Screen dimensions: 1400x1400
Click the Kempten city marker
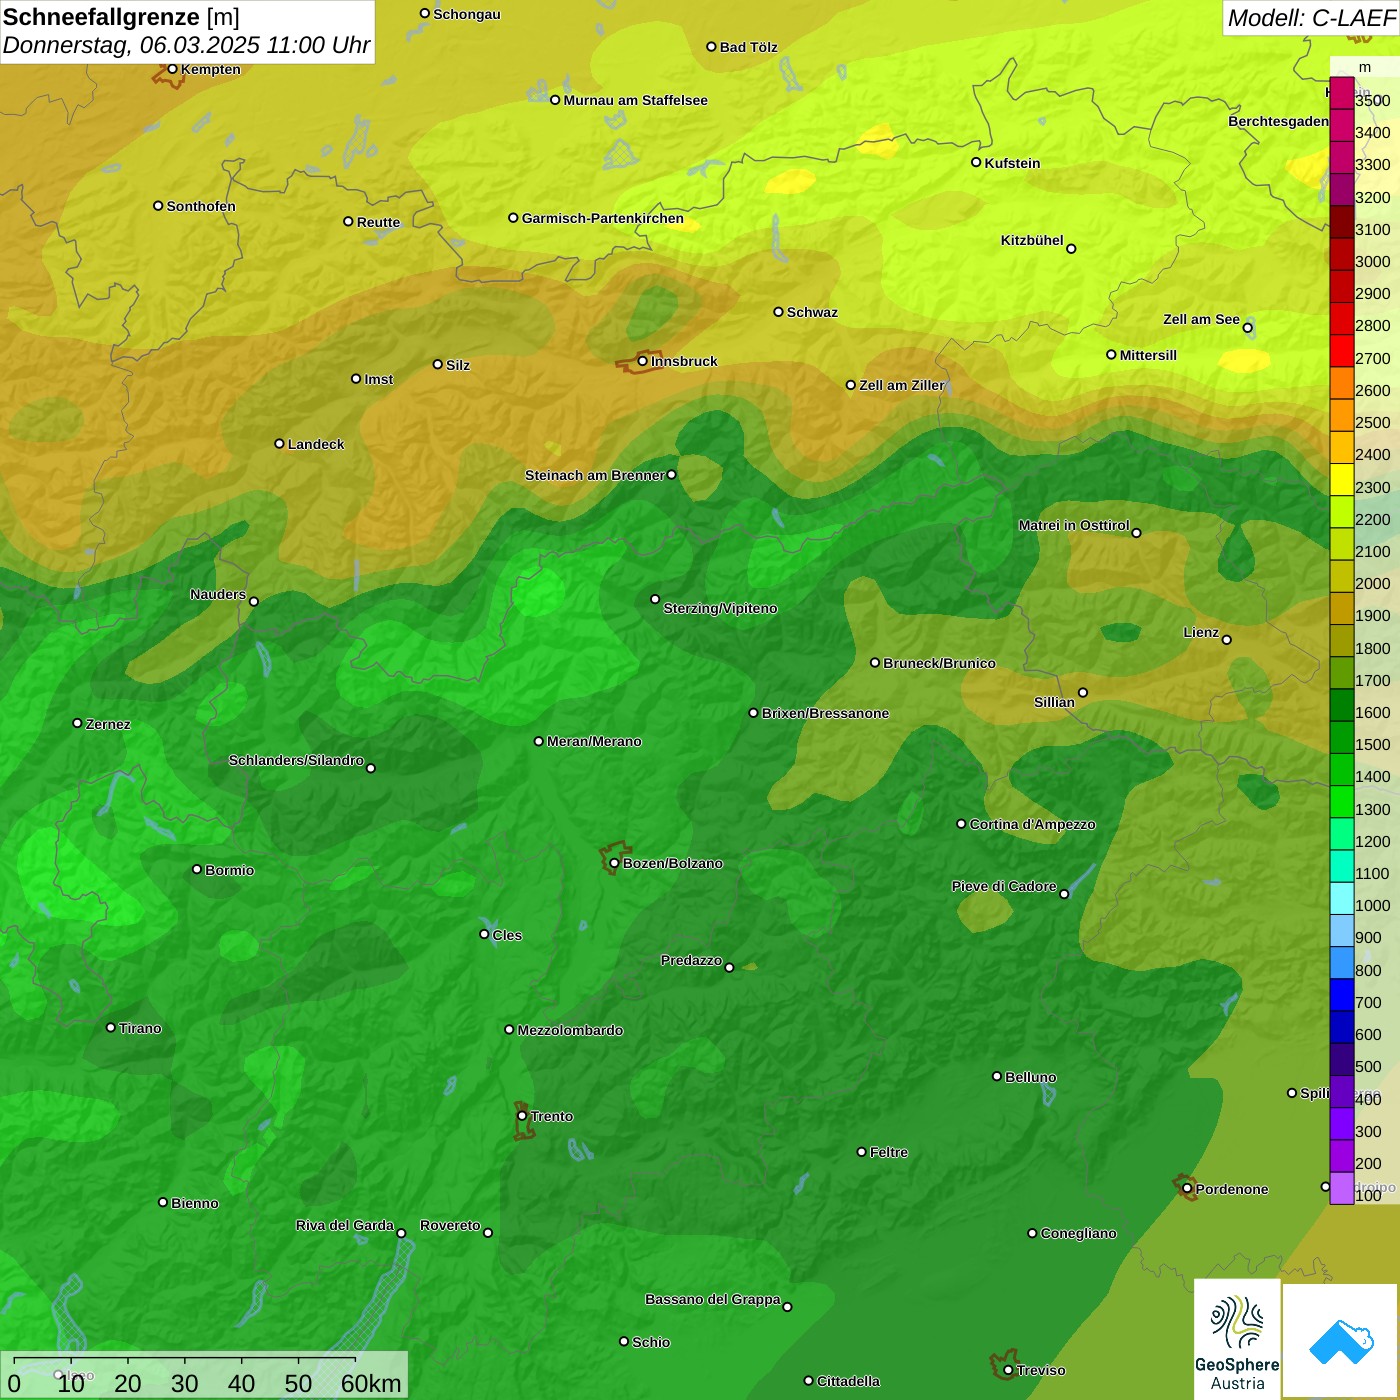coord(172,69)
